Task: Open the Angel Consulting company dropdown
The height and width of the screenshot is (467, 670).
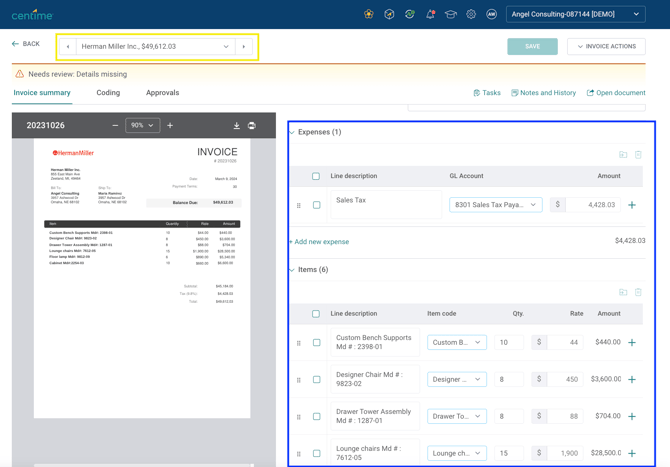Action: point(576,14)
